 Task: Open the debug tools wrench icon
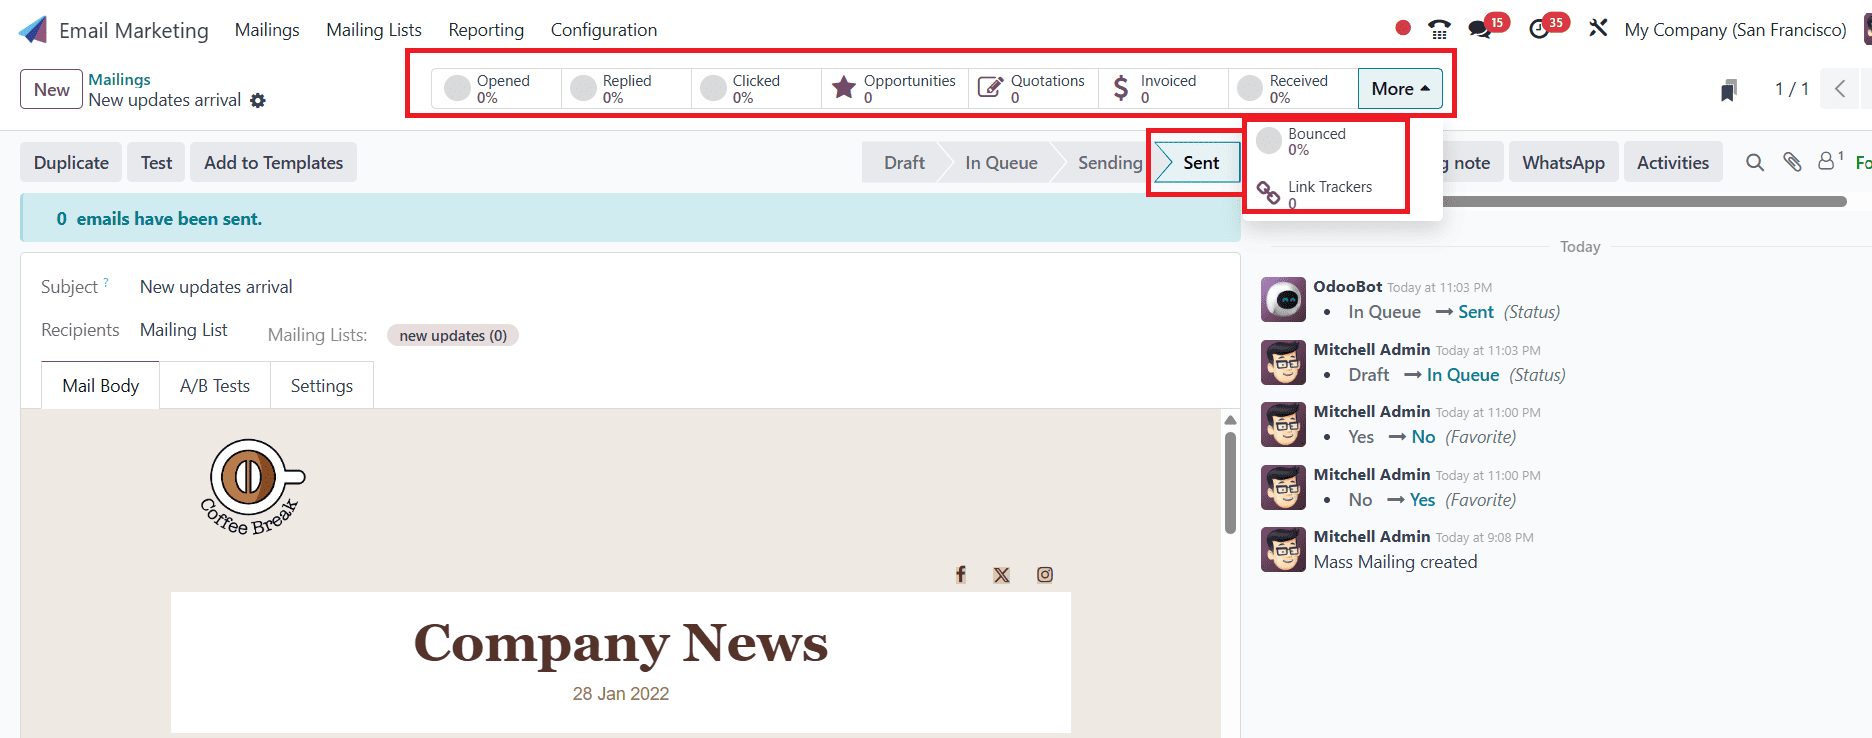pos(1598,29)
